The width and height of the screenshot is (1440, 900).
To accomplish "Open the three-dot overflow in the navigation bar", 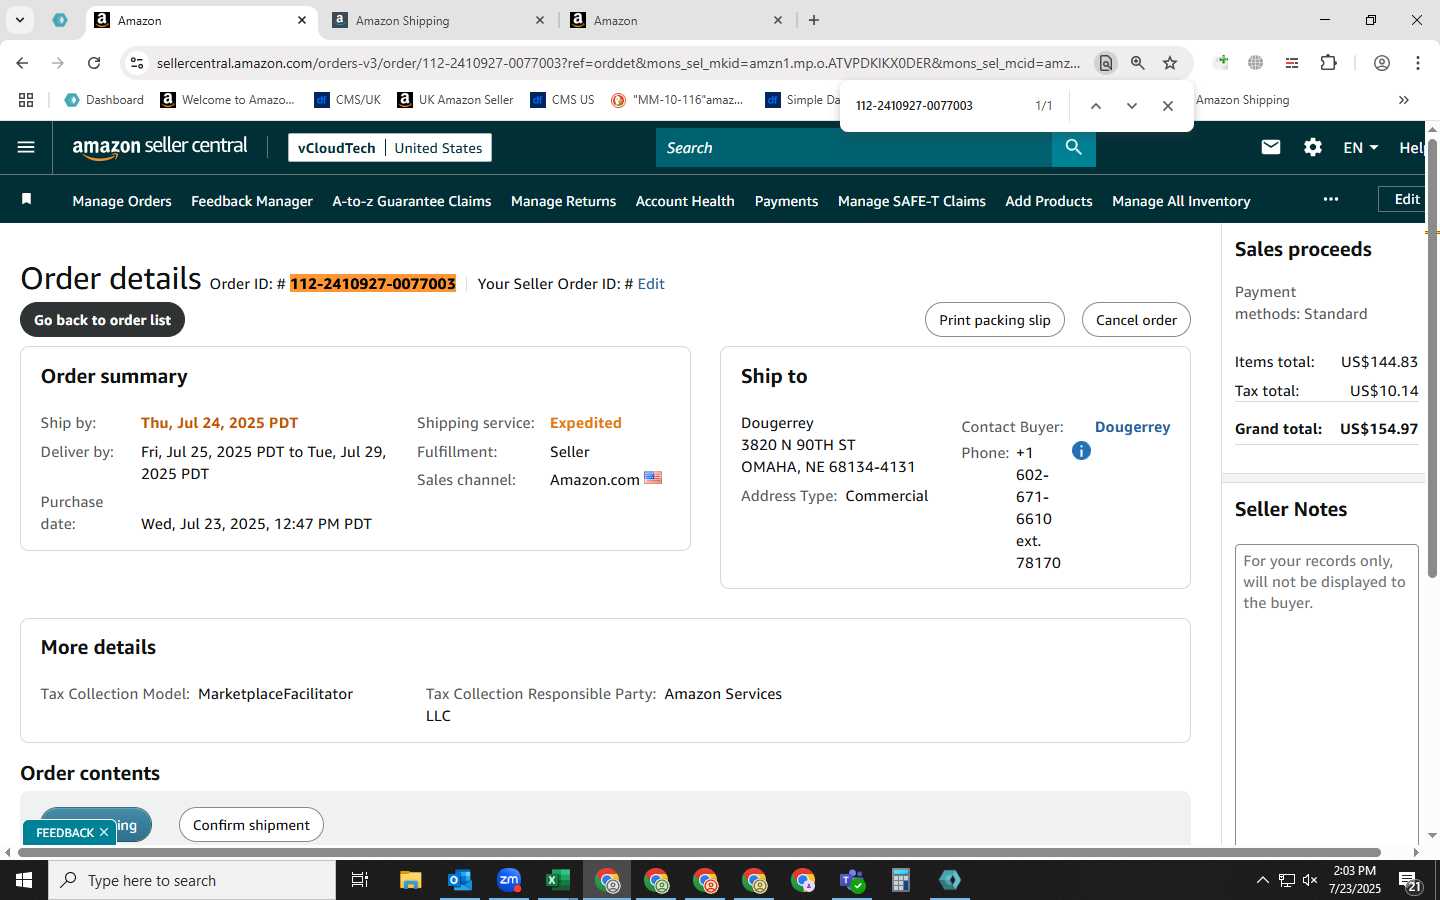I will pos(1330,199).
